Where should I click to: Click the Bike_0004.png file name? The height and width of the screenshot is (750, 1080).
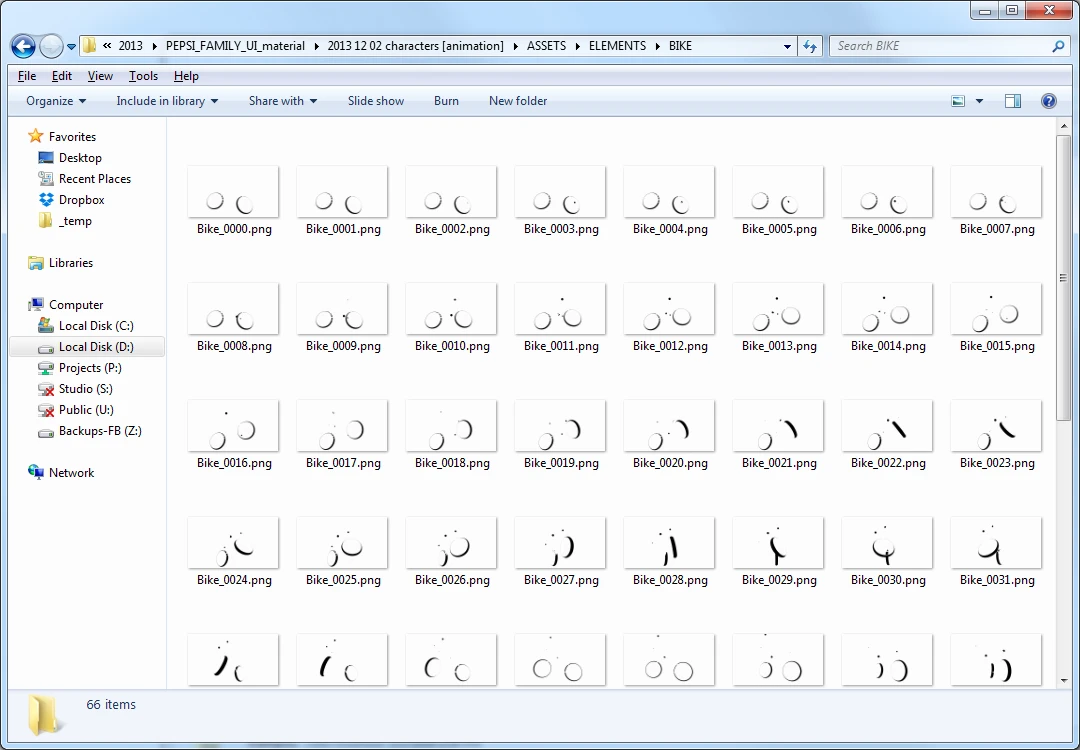tap(670, 229)
